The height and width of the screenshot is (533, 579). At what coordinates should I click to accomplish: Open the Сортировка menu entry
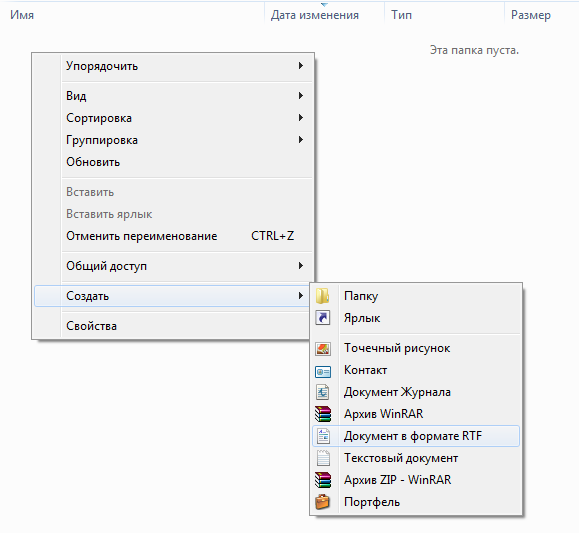pos(173,118)
